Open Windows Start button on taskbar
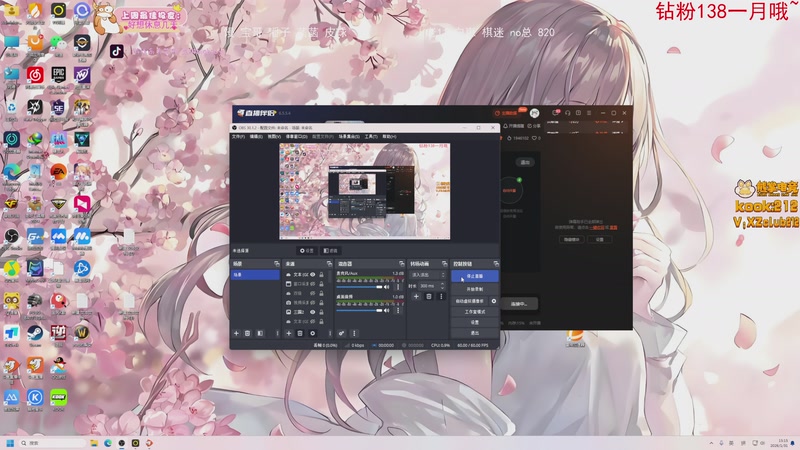The width and height of the screenshot is (800, 450). coord(10,443)
